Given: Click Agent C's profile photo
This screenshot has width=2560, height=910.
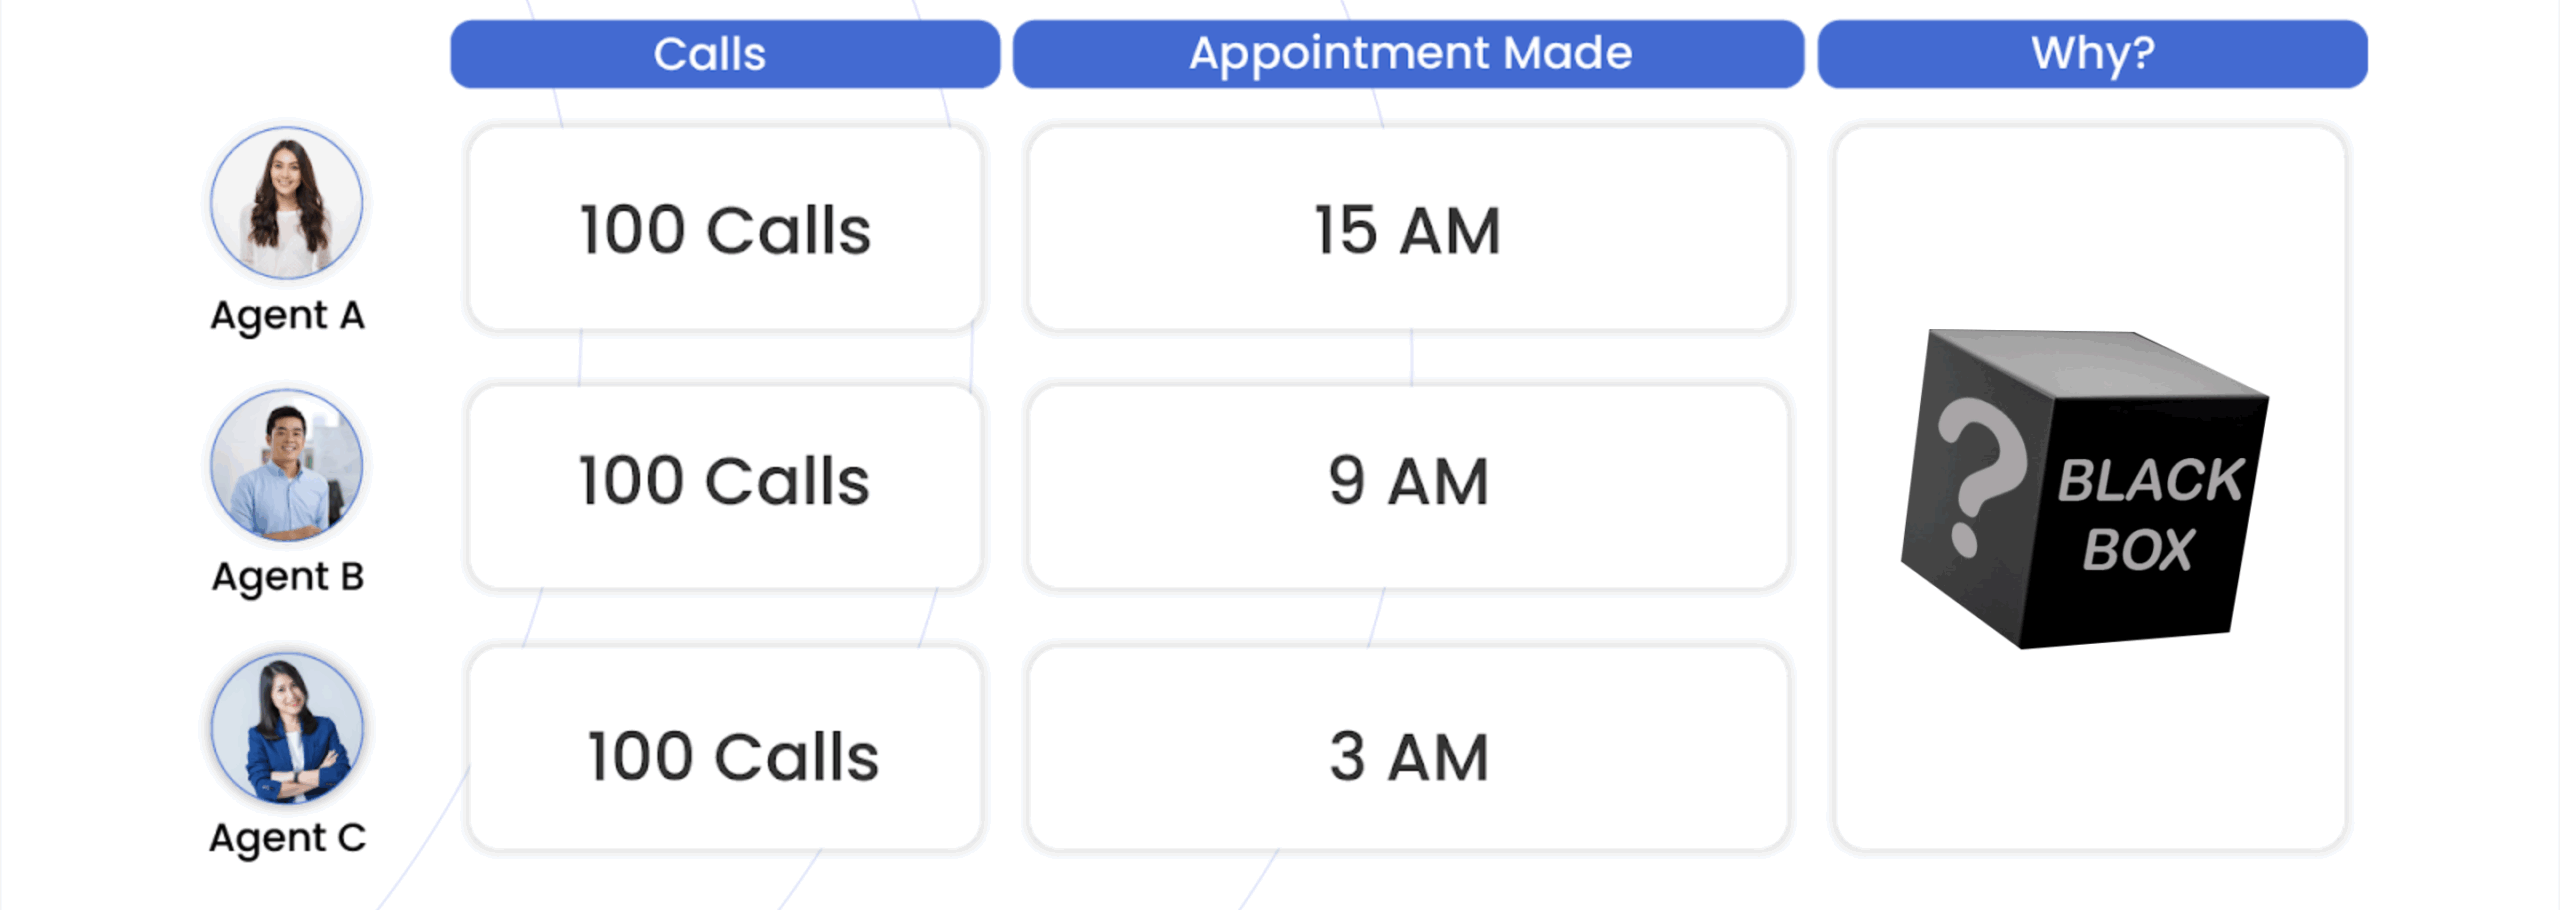Looking at the screenshot, I should coord(287,727).
